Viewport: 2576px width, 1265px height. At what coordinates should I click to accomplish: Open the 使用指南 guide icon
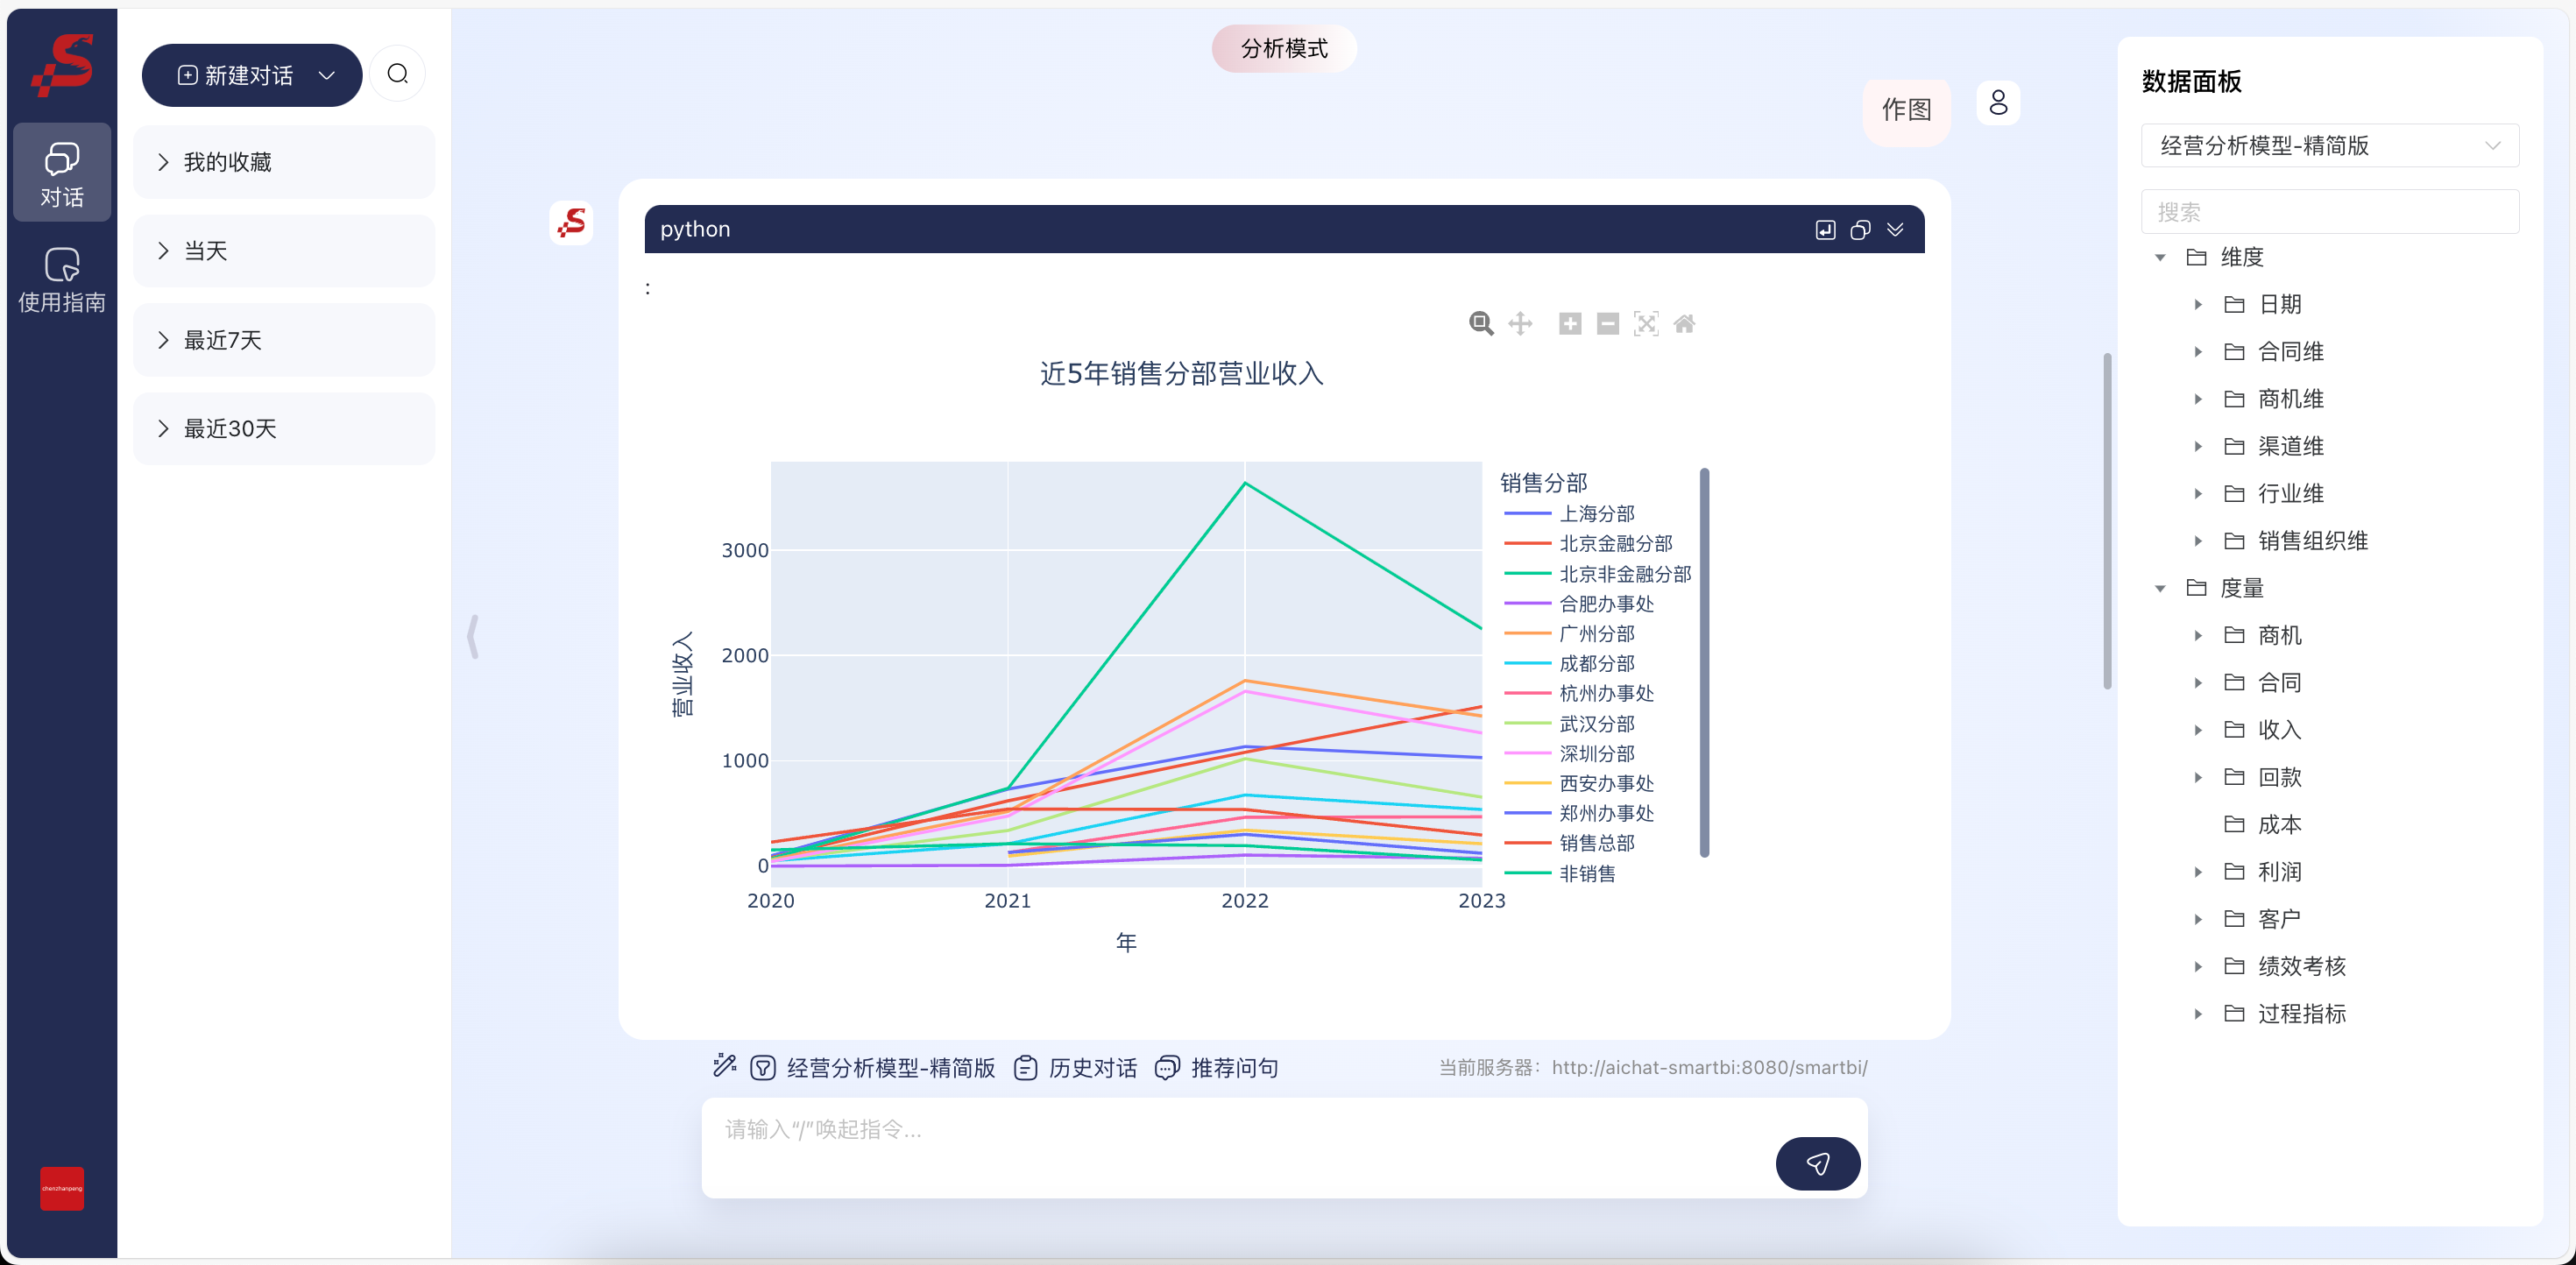[62, 265]
